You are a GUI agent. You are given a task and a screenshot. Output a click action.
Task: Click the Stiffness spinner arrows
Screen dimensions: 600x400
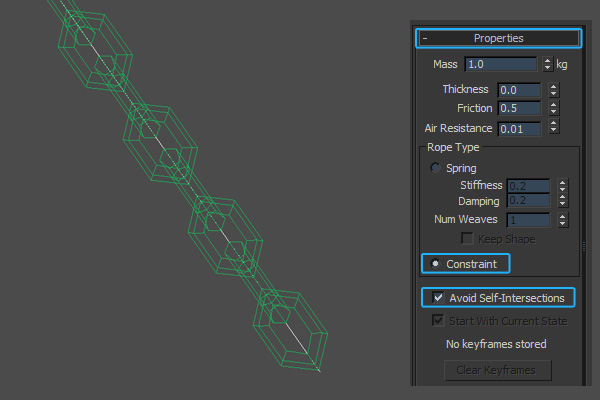pos(562,186)
